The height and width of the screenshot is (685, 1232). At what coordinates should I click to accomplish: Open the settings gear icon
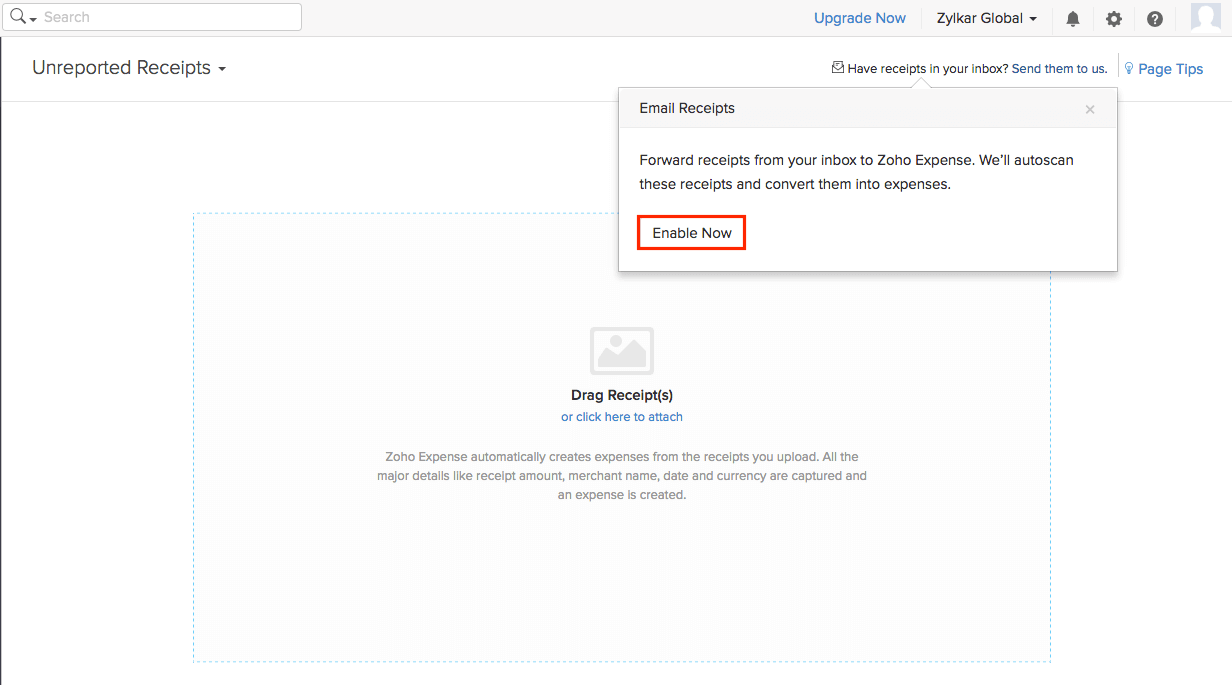pos(1114,19)
